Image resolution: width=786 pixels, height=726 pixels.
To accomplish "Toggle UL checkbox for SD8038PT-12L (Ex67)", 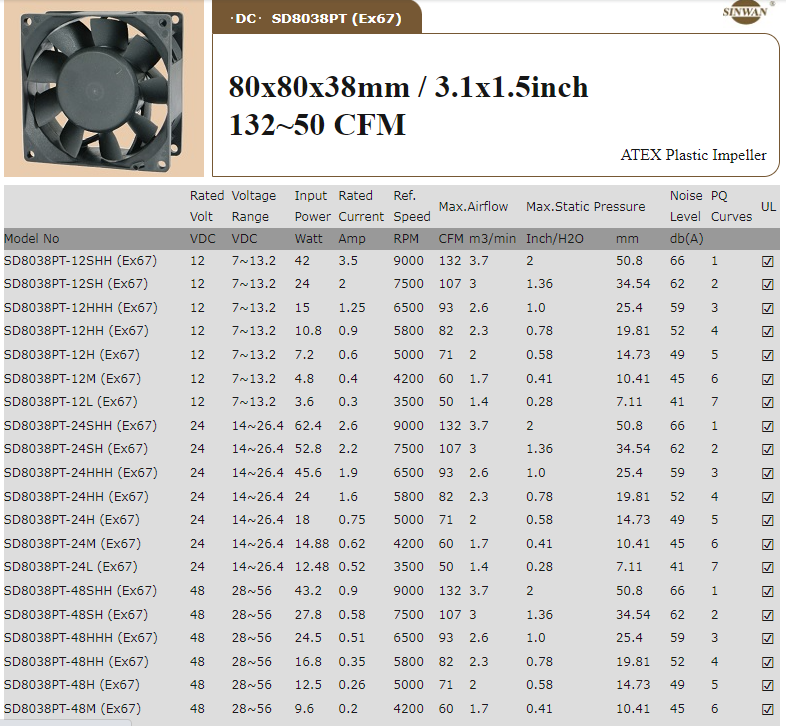I will point(767,402).
